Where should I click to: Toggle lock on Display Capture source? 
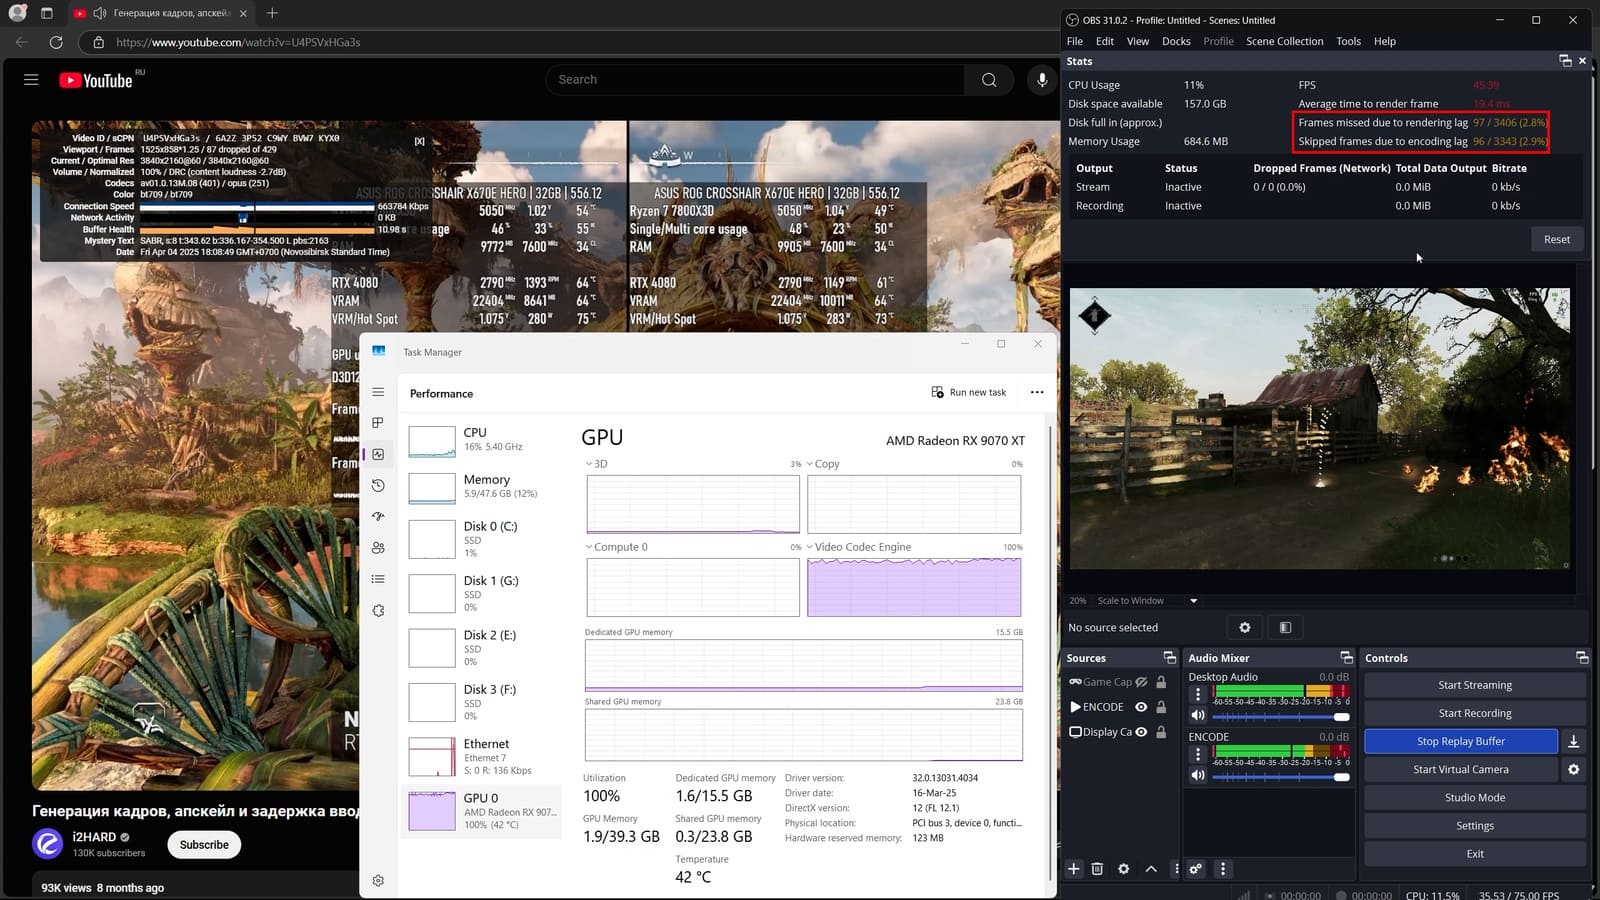pos(1161,732)
